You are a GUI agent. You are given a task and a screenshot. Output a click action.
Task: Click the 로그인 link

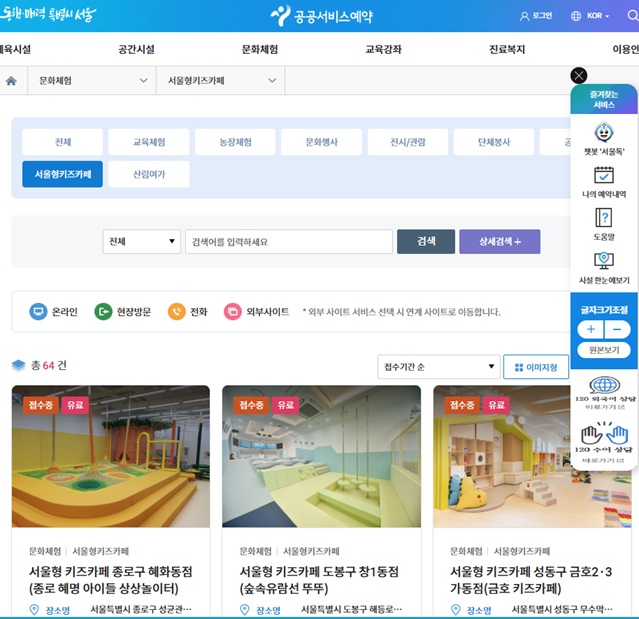pyautogui.click(x=542, y=16)
